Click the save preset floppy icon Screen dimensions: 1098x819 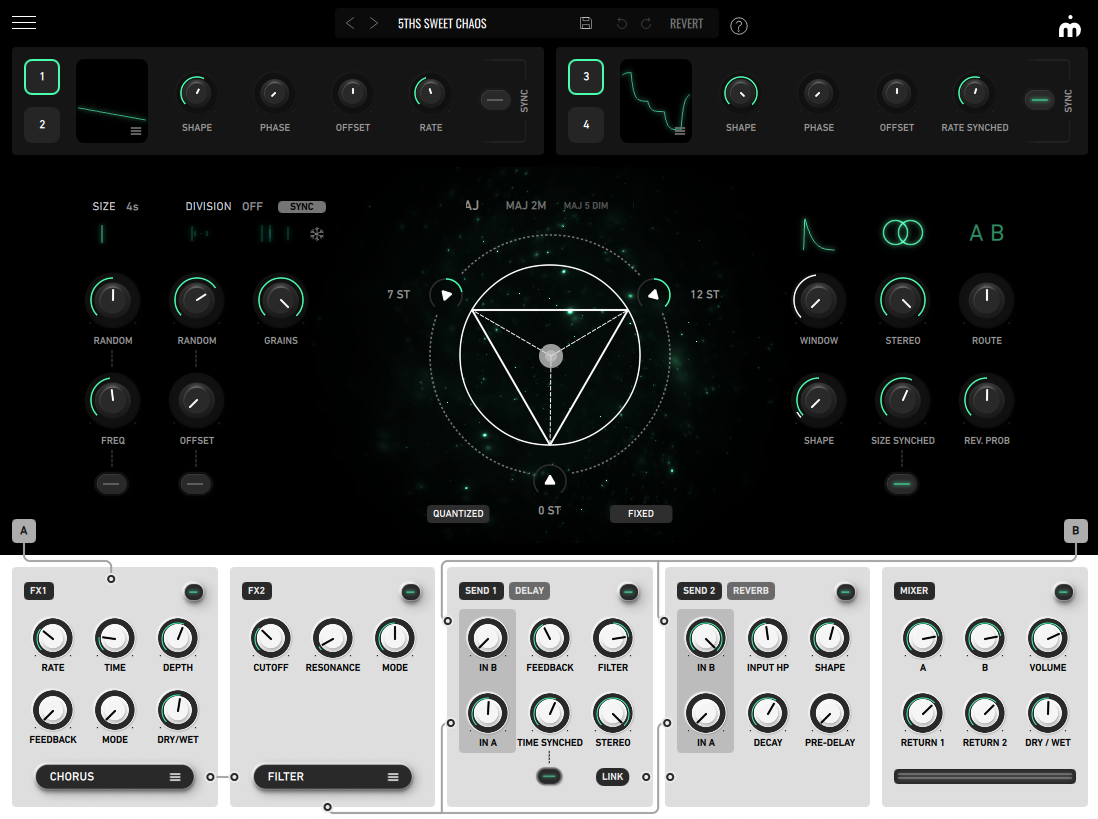click(586, 24)
